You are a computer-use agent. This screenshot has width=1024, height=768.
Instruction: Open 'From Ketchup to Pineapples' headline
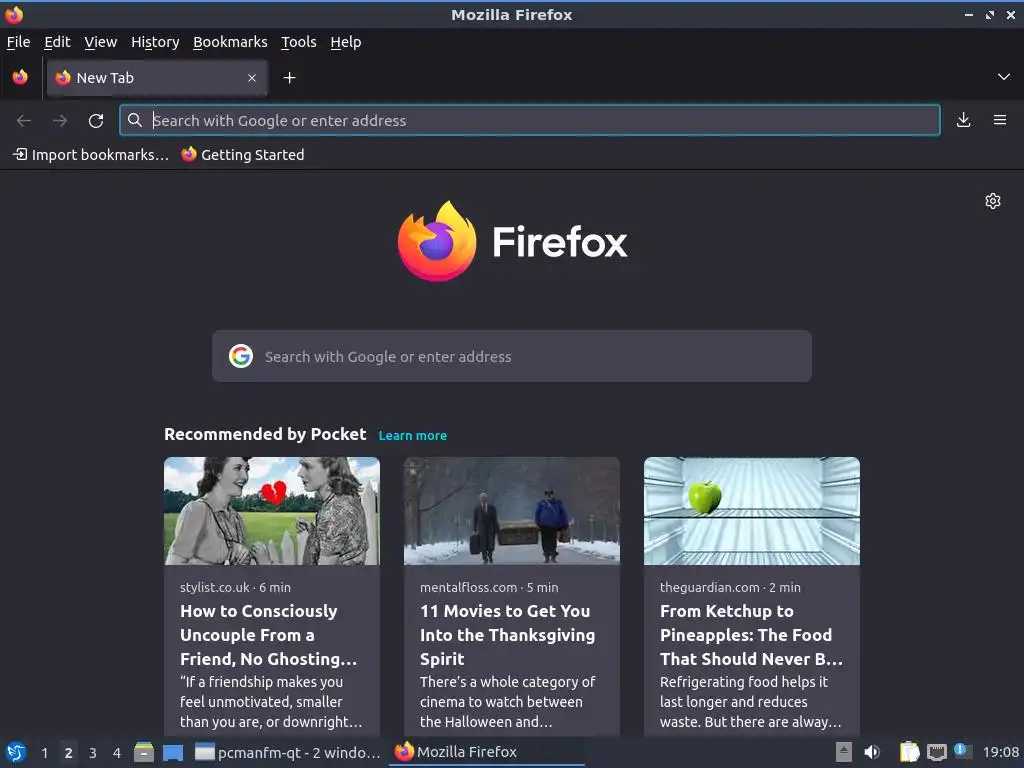751,635
